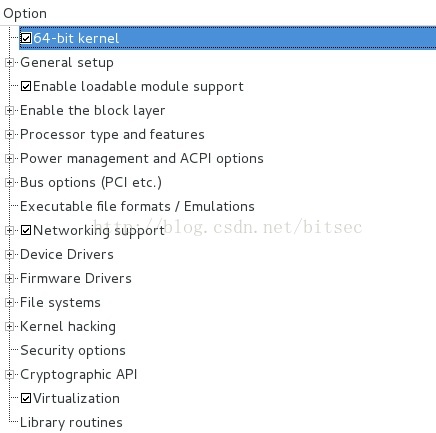Select the Device Drivers label
Image resolution: width=436 pixels, height=433 pixels.
coord(67,254)
